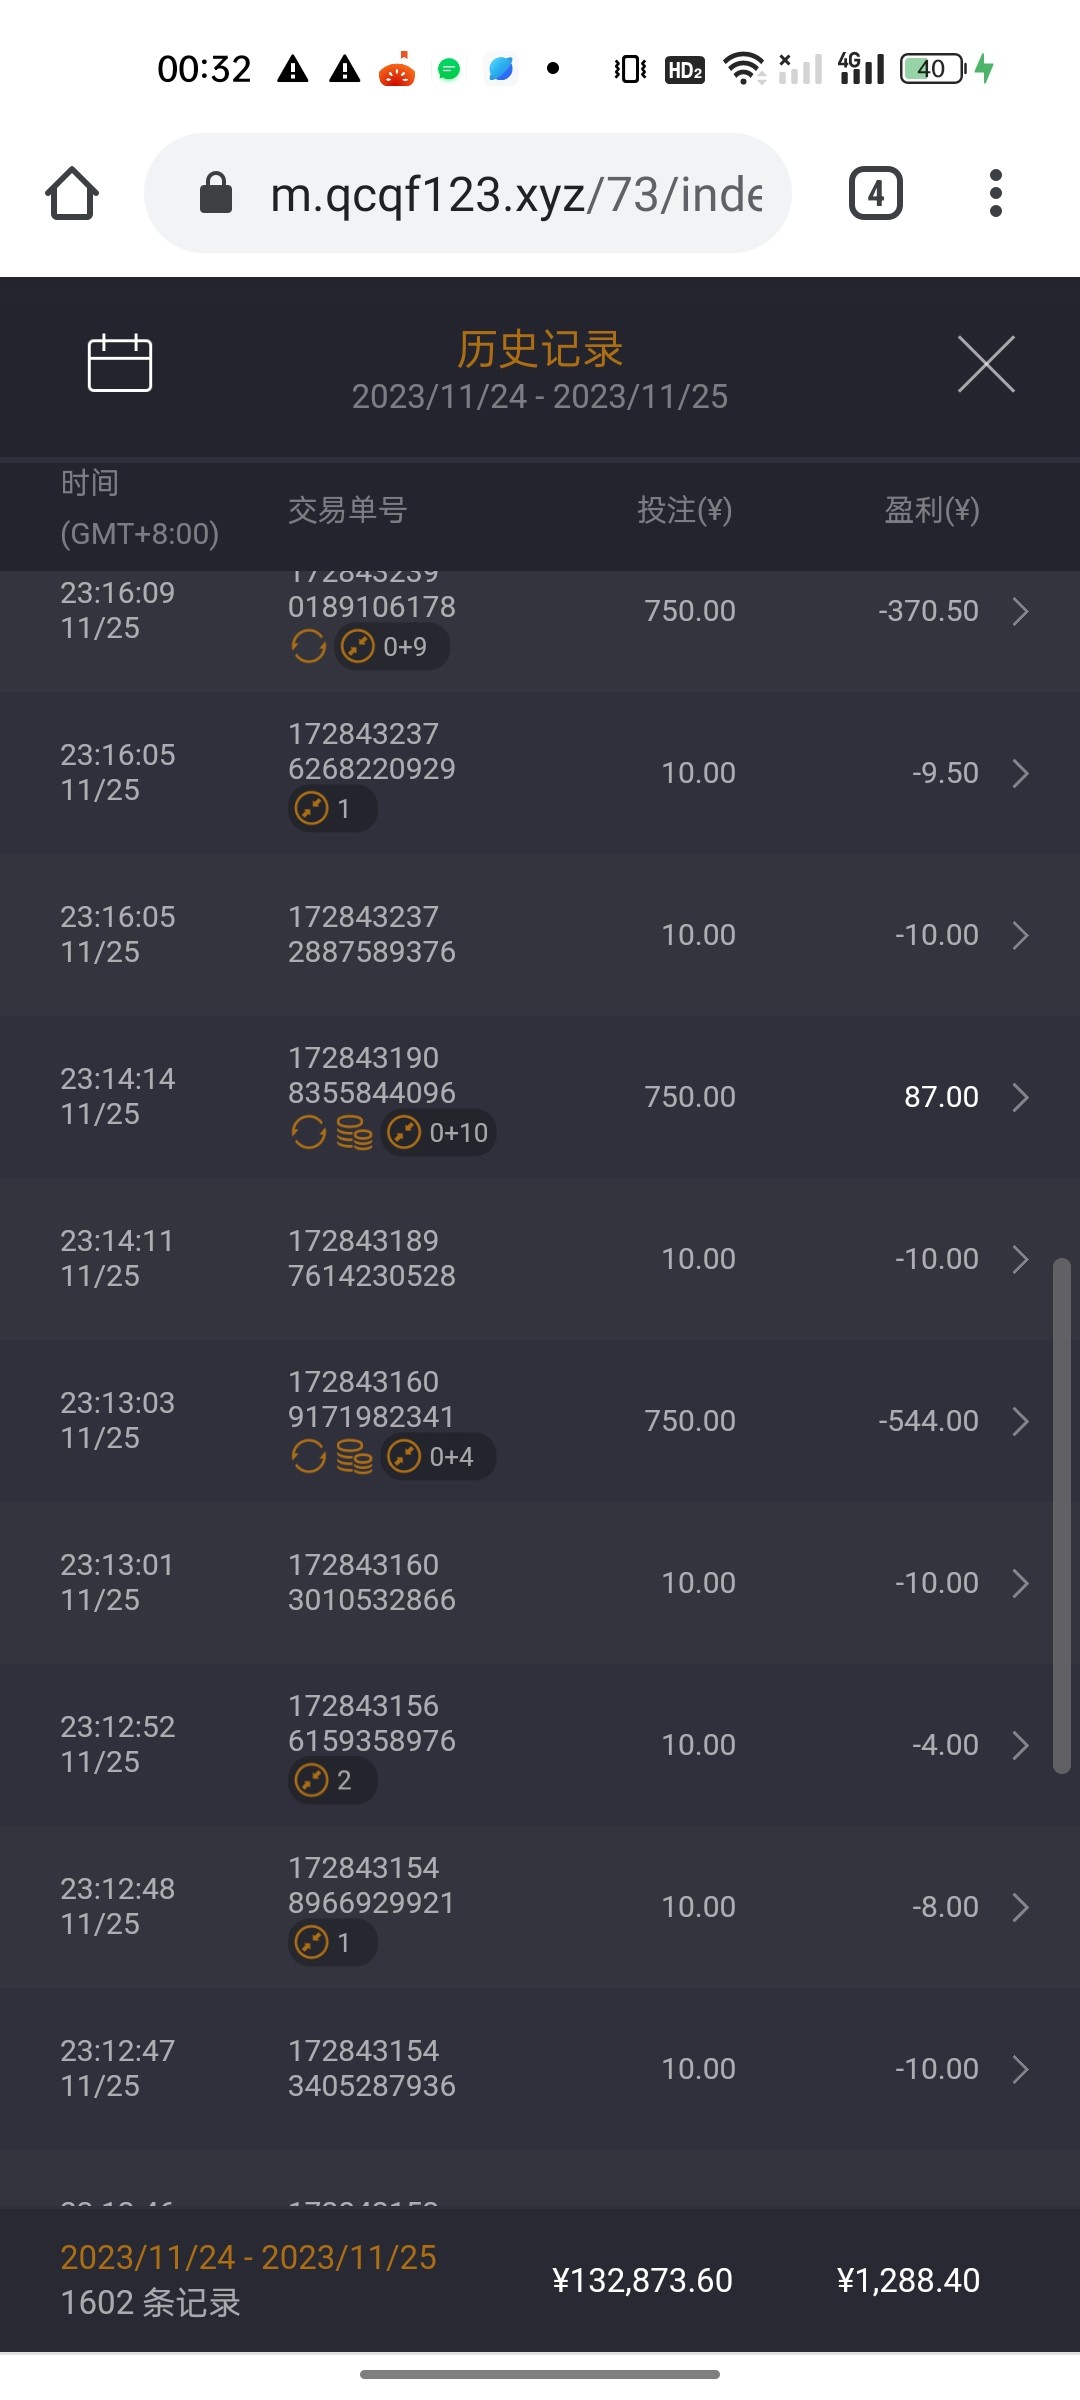Click the coins icon on the -544.00 row
Viewport: 1080px width, 2400px height.
click(354, 1457)
